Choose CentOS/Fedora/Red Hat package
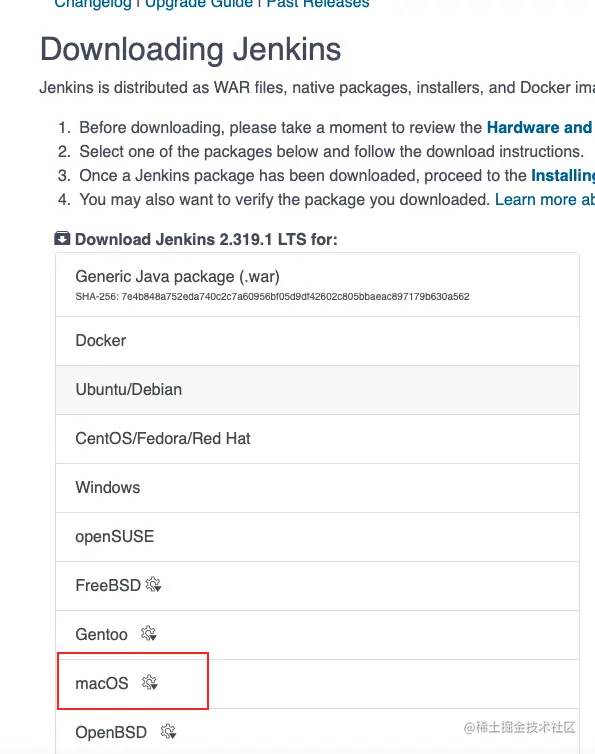Image resolution: width=595 pixels, height=754 pixels. [317, 439]
